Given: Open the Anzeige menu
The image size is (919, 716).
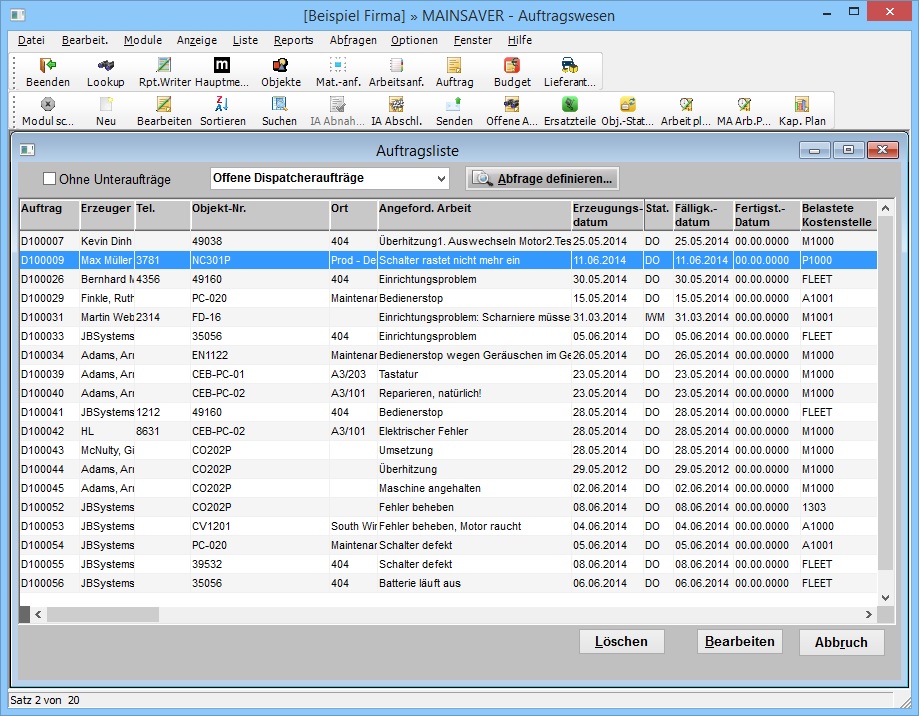Looking at the screenshot, I should [x=197, y=40].
